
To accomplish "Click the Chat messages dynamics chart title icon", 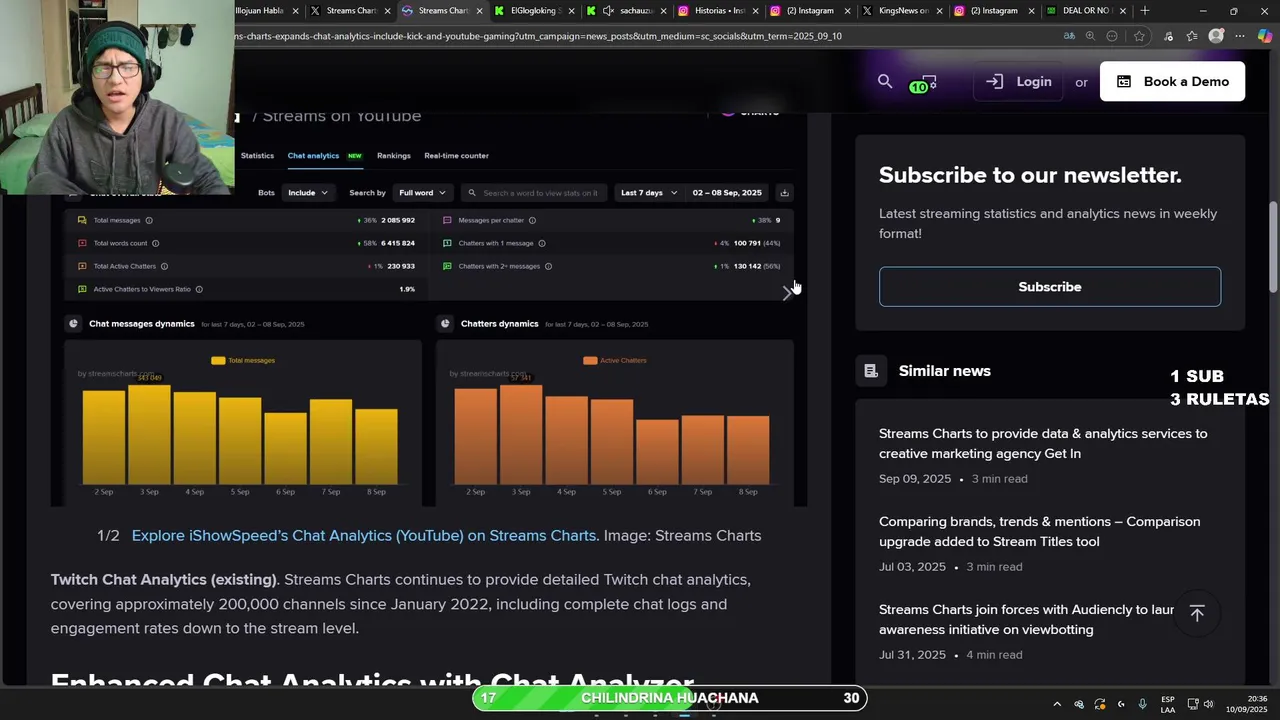I will [73, 324].
